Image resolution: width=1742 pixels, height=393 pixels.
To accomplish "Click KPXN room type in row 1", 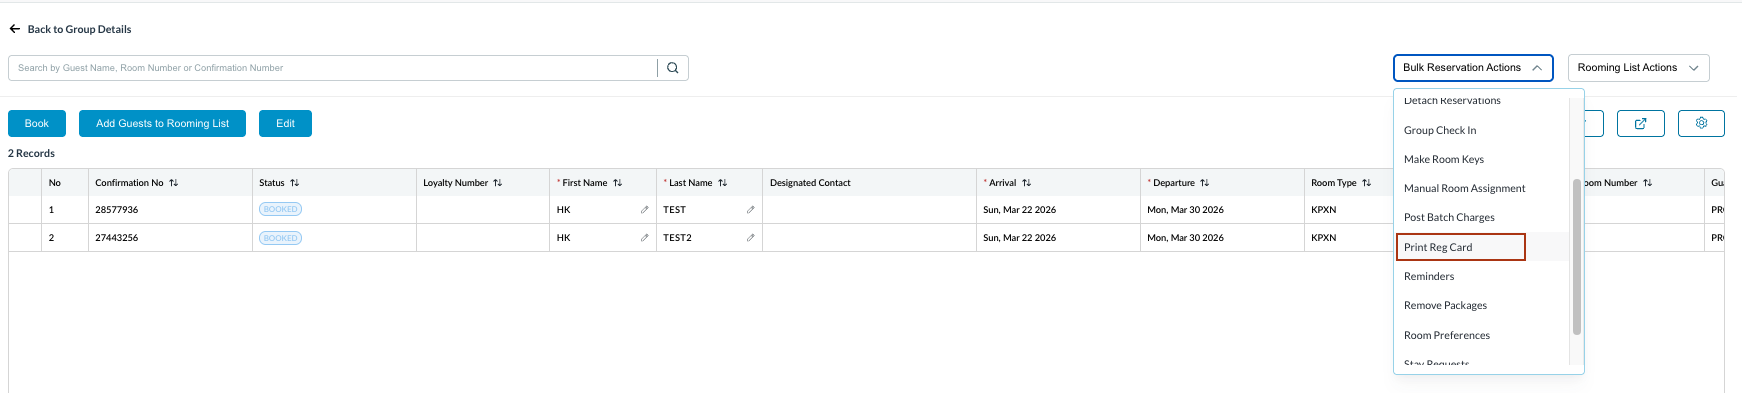I will pos(1324,210).
